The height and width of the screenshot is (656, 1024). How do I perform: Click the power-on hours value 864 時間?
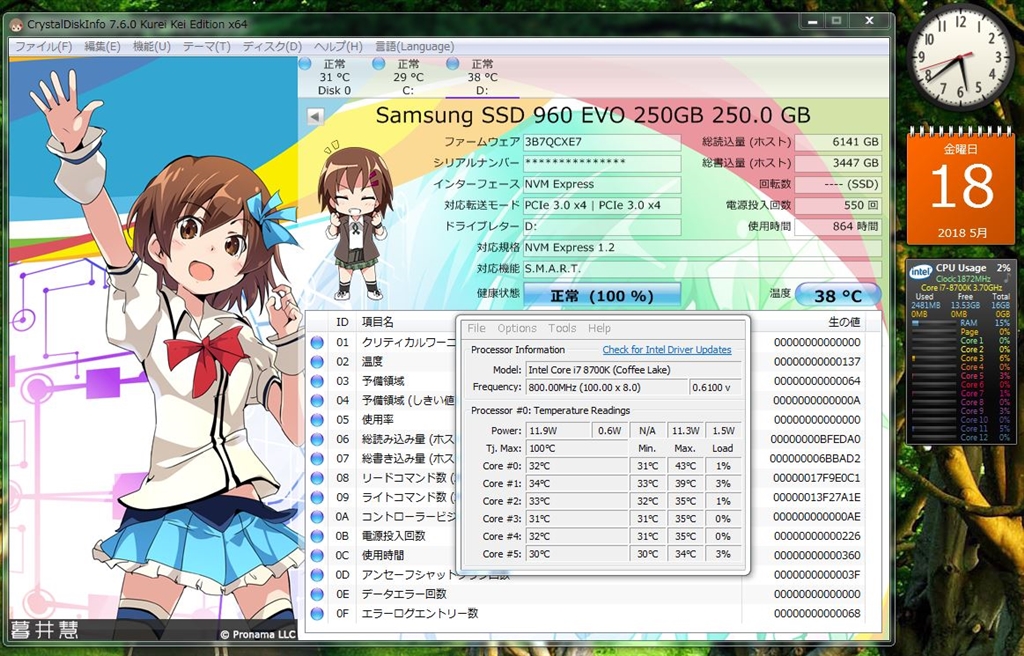click(838, 226)
